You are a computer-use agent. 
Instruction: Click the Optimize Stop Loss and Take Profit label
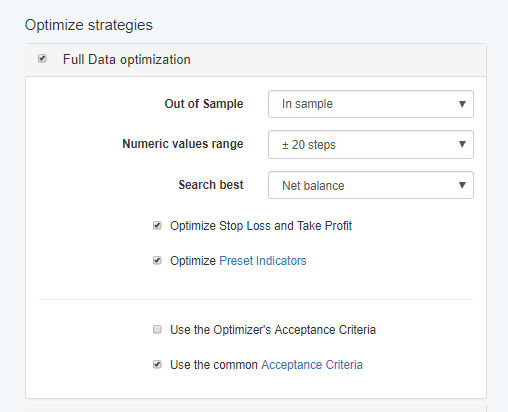[x=261, y=226]
